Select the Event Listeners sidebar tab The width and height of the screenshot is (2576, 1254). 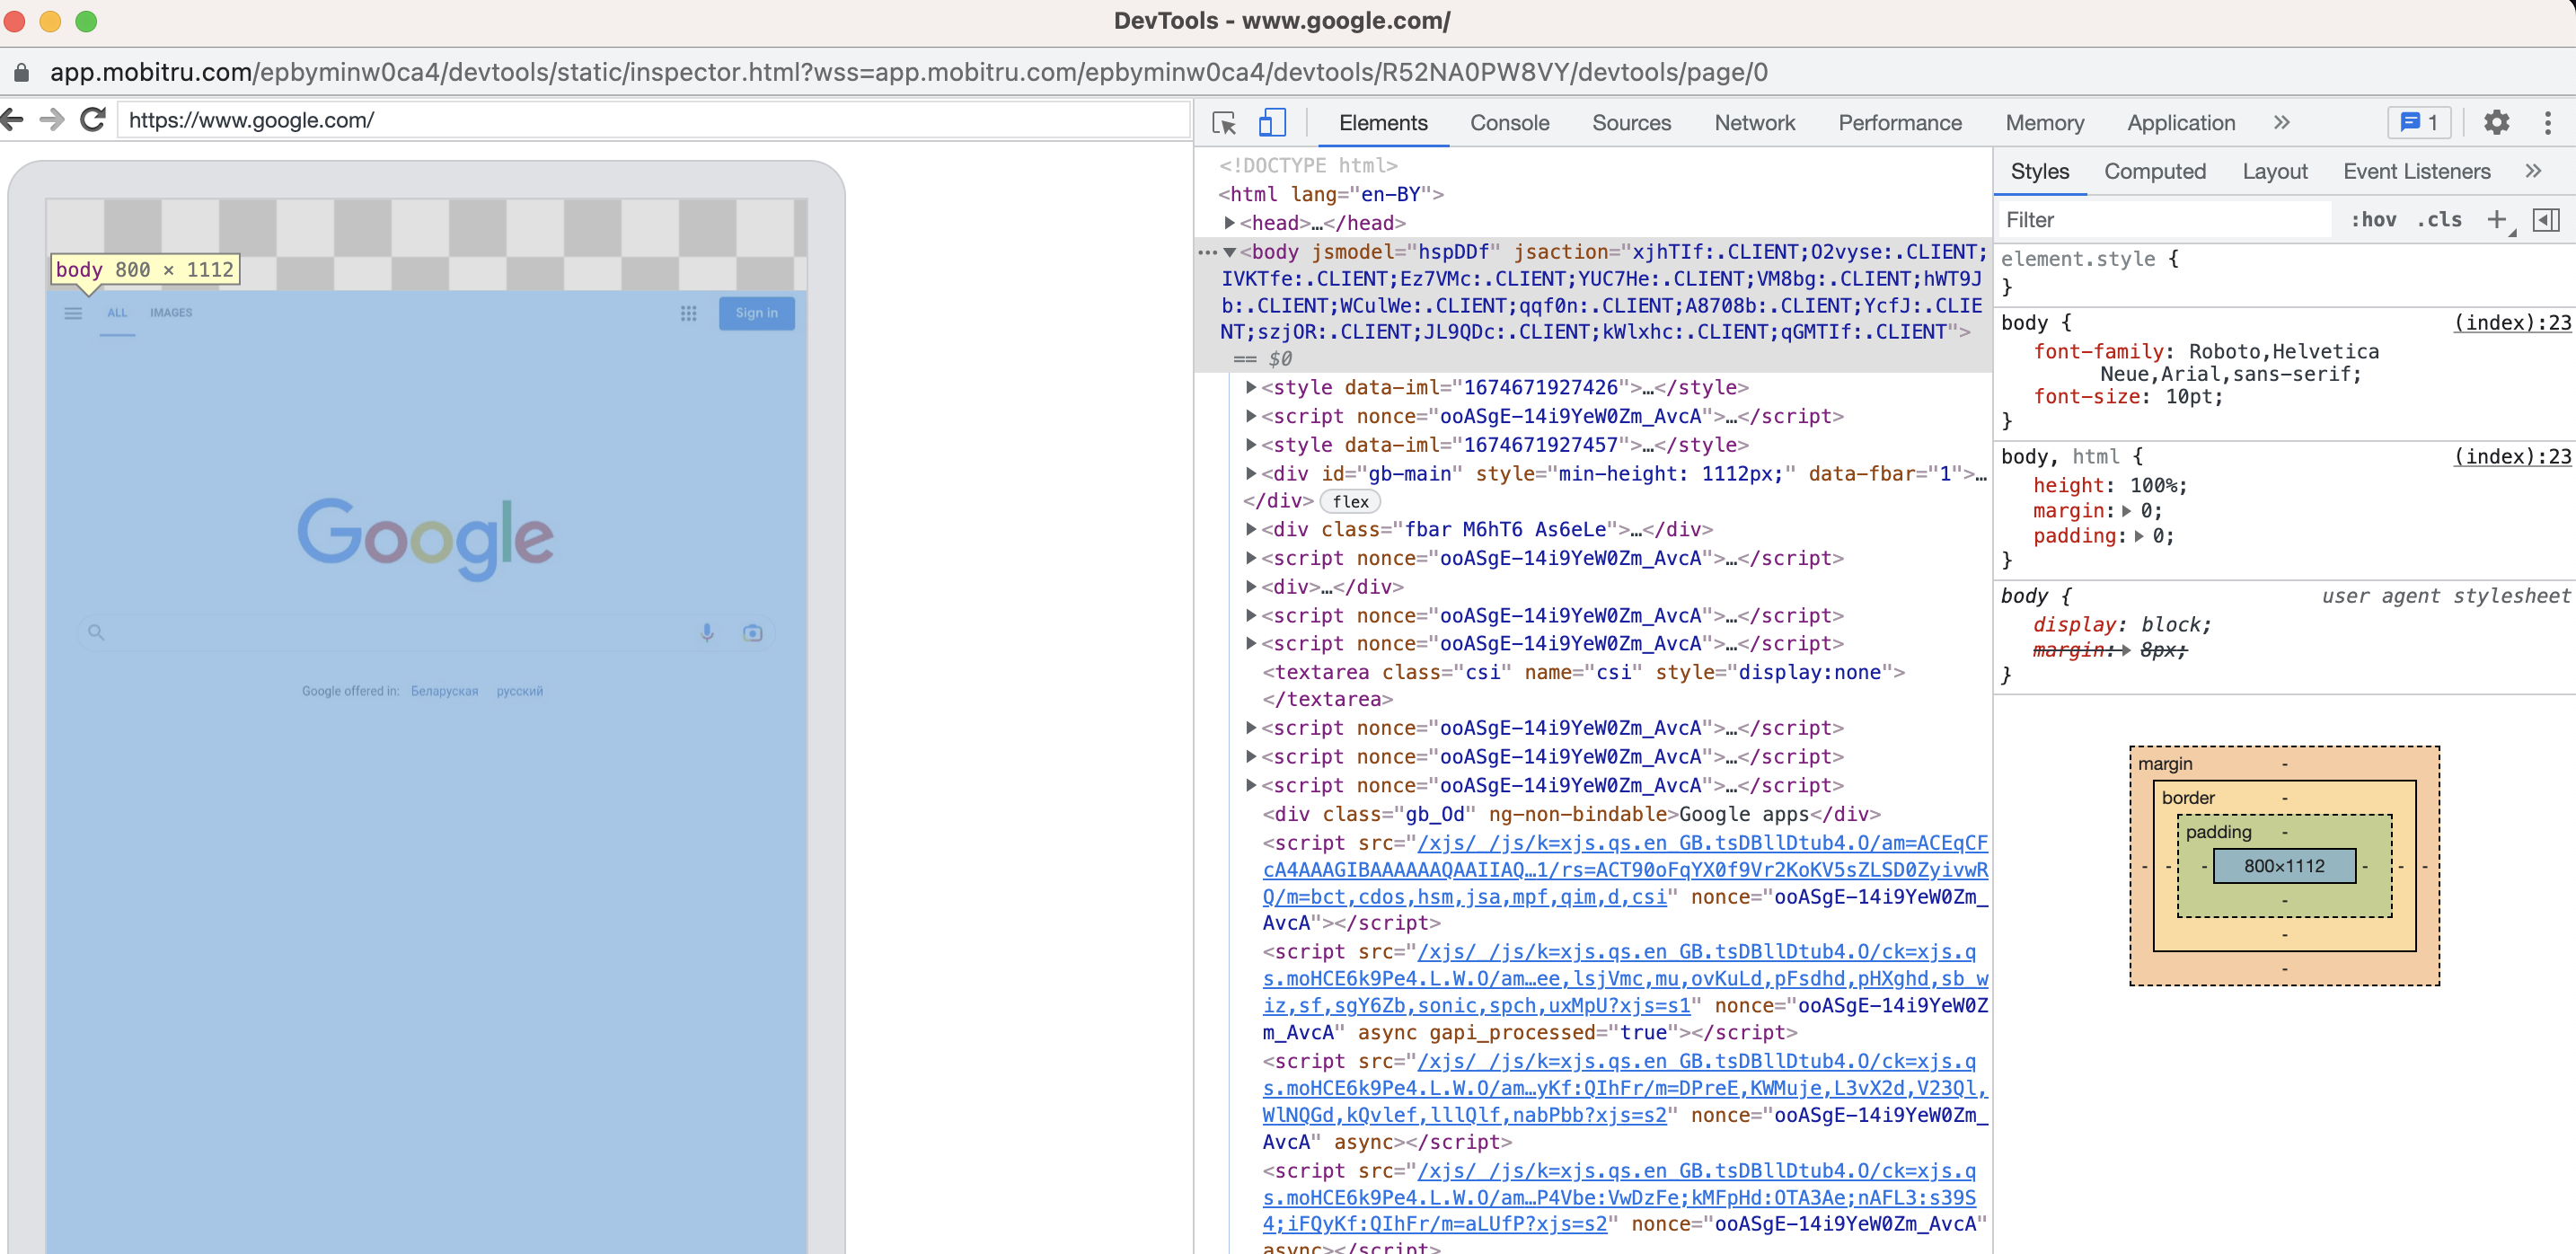click(2416, 171)
